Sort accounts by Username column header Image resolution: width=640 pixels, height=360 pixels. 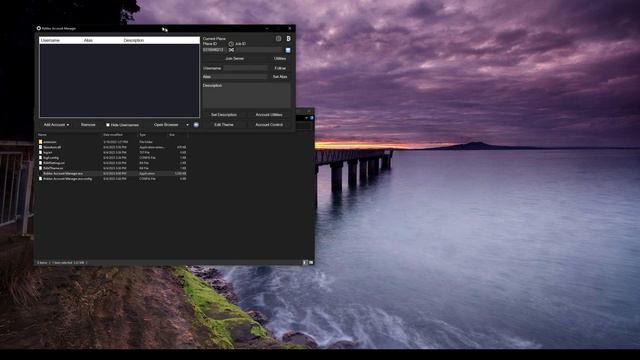point(60,40)
